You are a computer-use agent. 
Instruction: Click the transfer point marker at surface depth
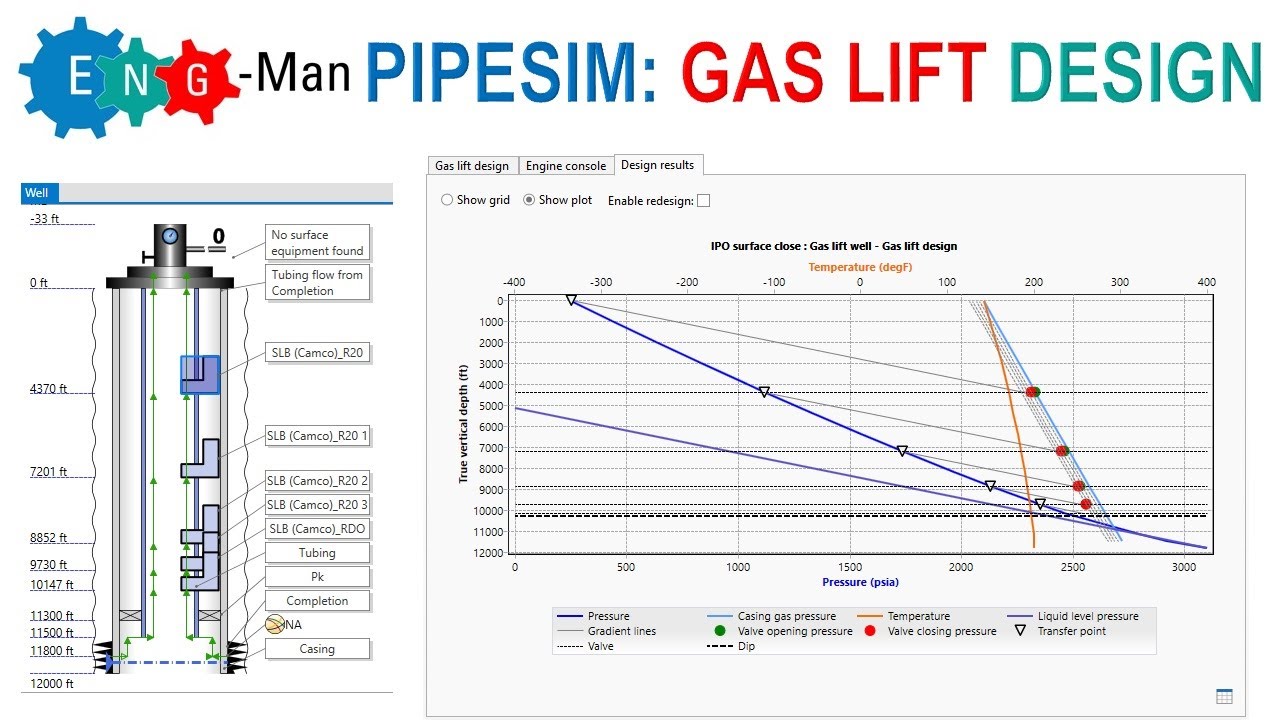point(571,300)
